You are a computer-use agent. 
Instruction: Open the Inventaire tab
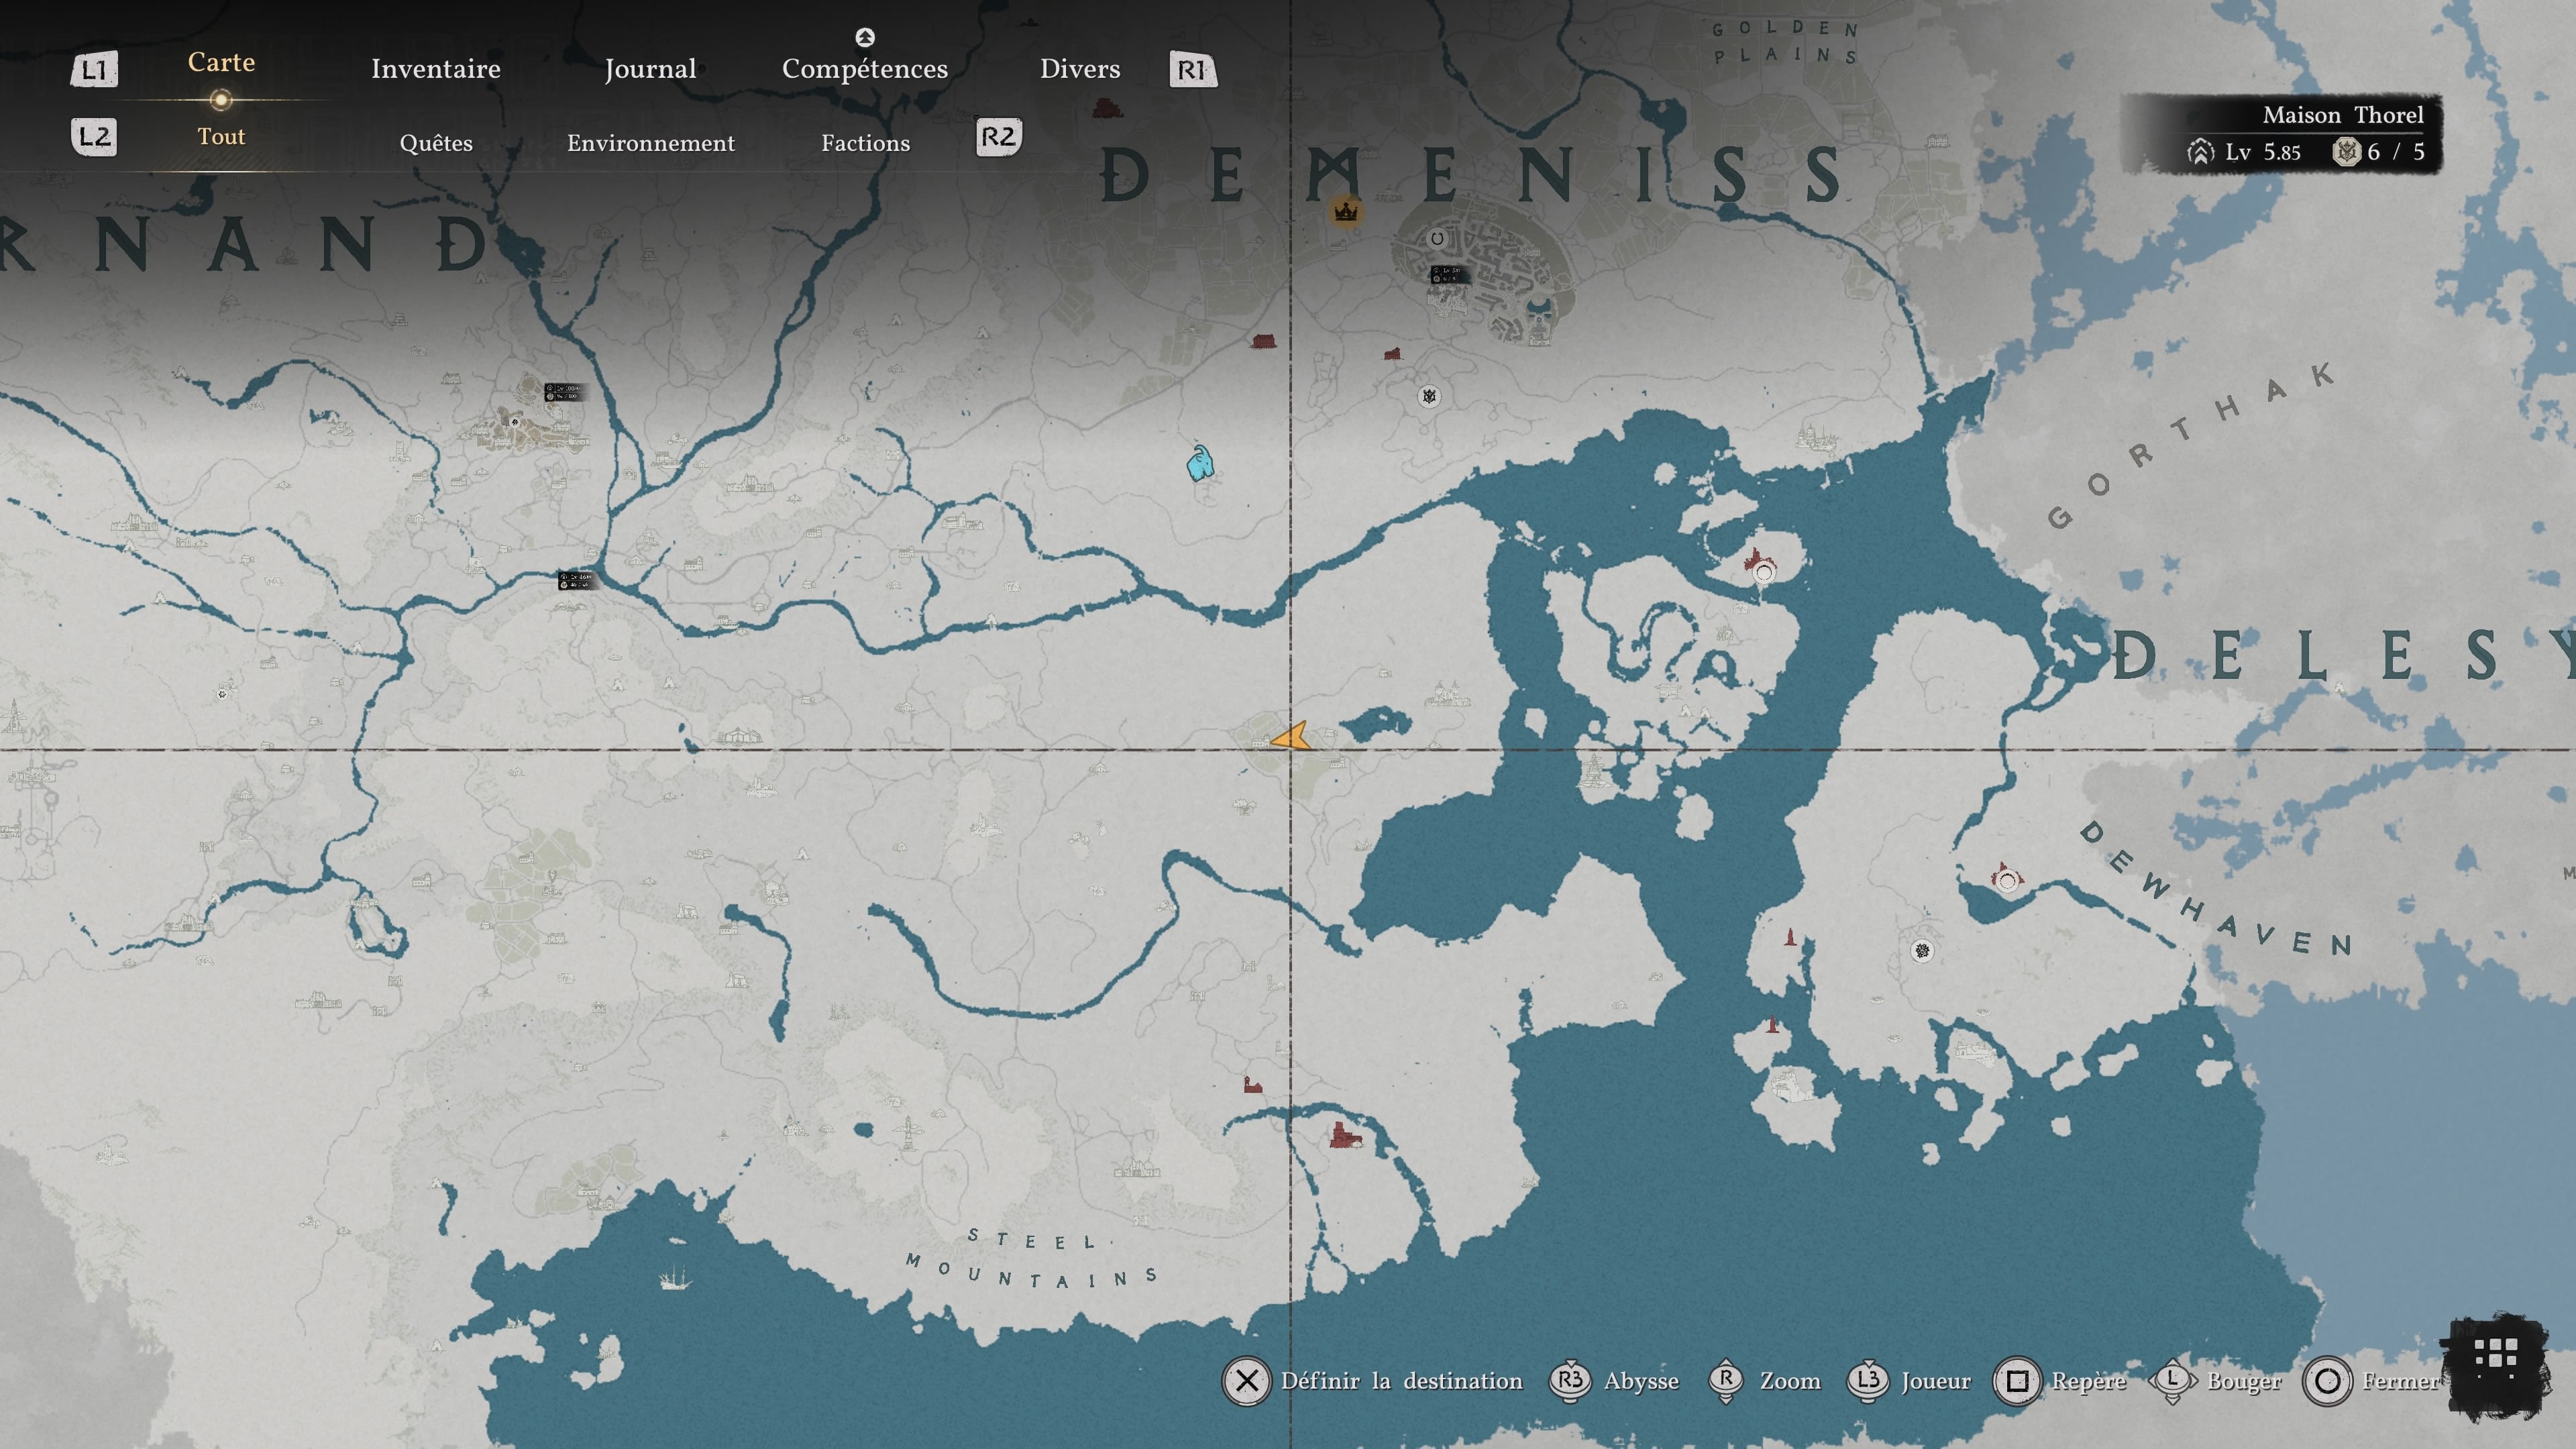[x=435, y=69]
